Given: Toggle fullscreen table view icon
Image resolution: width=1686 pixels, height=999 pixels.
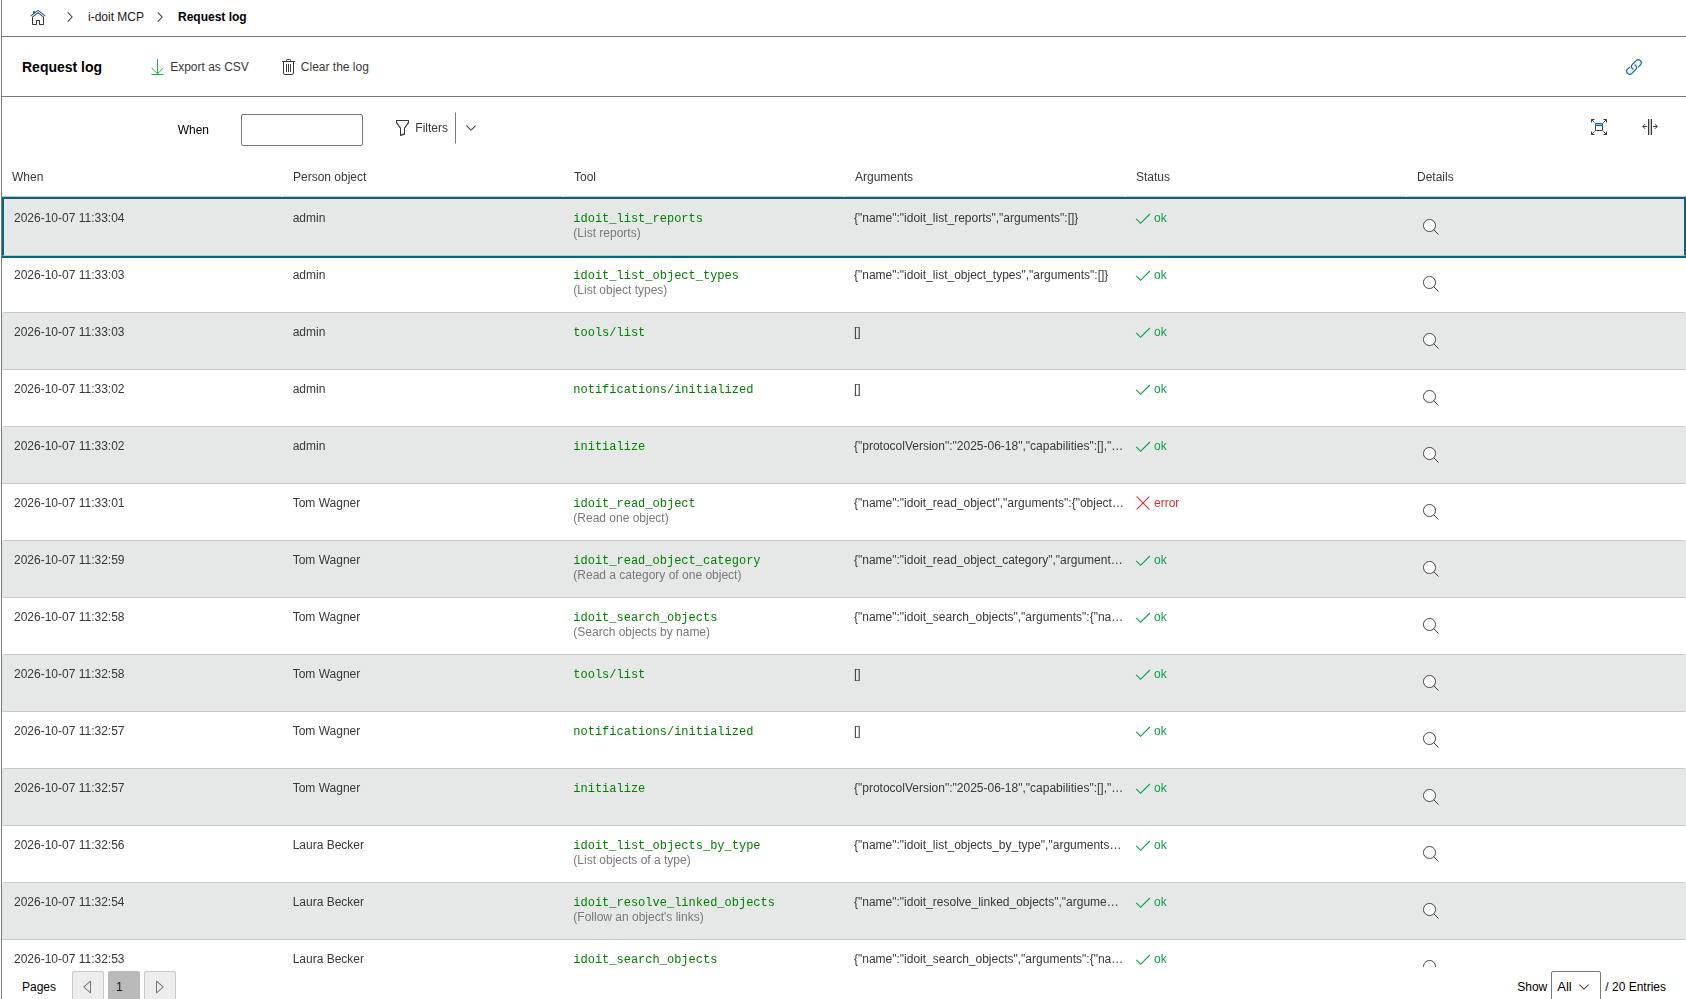Looking at the screenshot, I should [1599, 127].
